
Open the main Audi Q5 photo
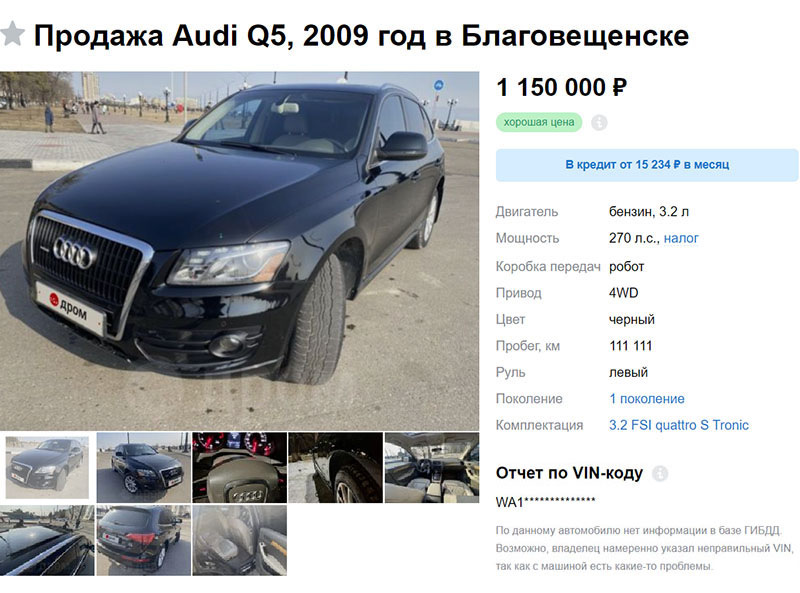click(x=239, y=251)
